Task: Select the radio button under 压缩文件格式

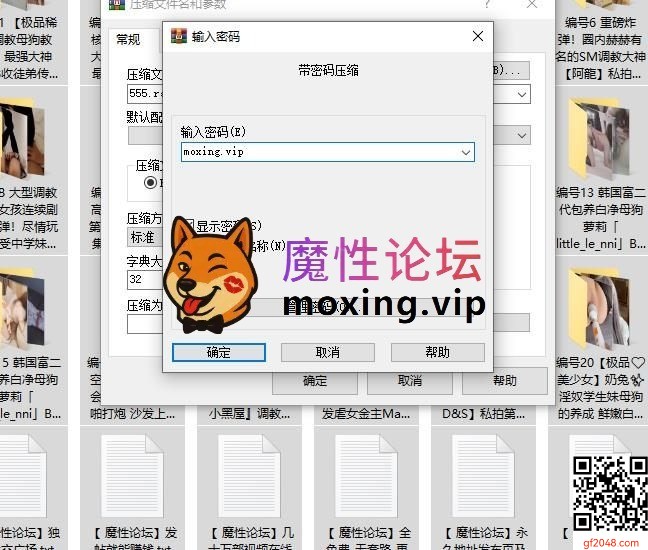Action: point(151,183)
